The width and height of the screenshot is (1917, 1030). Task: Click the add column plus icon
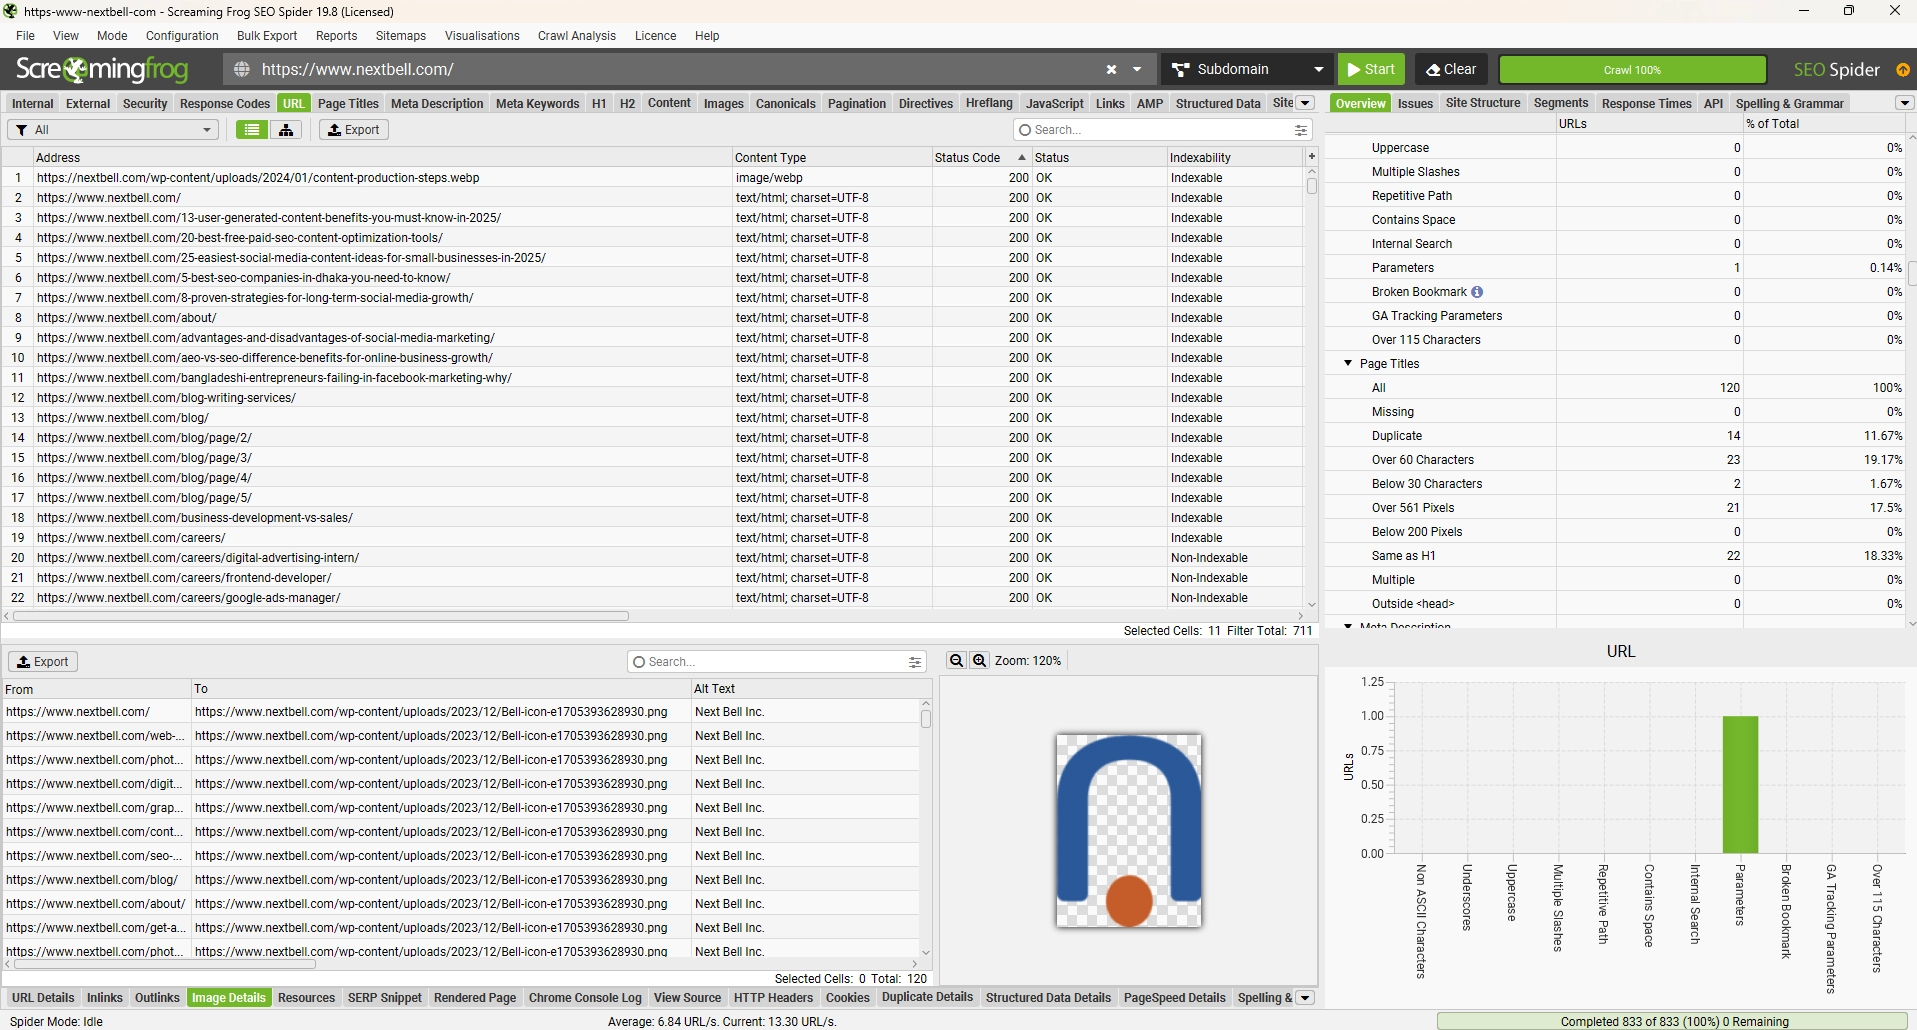1311,157
